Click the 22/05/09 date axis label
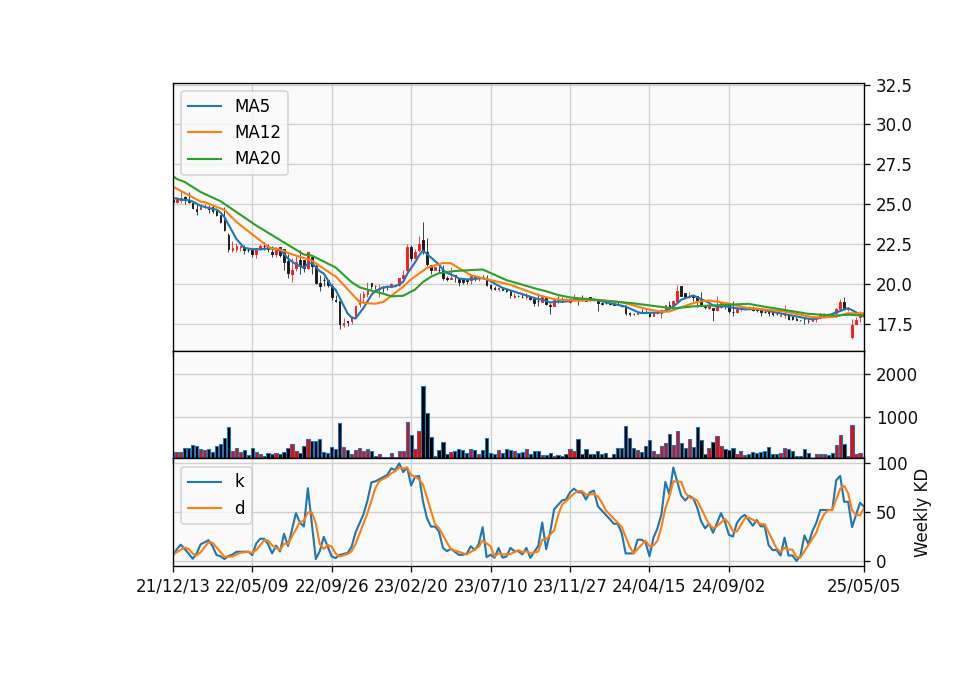 coord(252,586)
